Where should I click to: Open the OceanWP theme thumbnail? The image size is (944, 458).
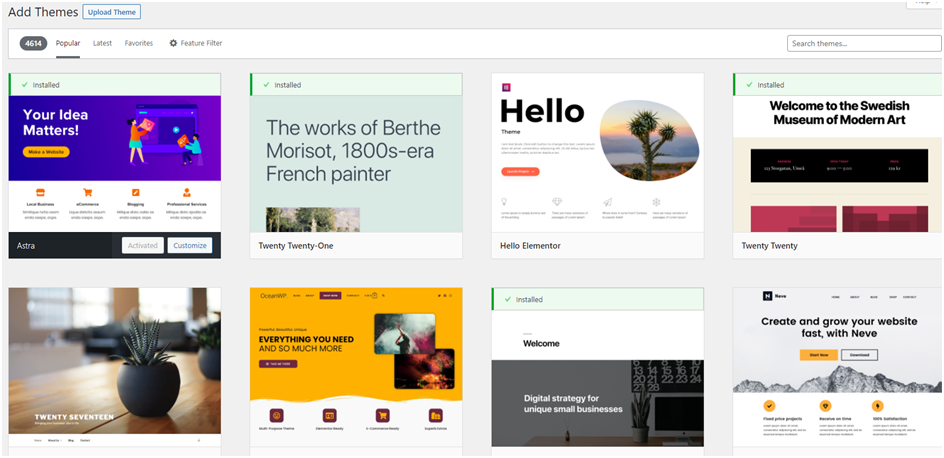[356, 367]
